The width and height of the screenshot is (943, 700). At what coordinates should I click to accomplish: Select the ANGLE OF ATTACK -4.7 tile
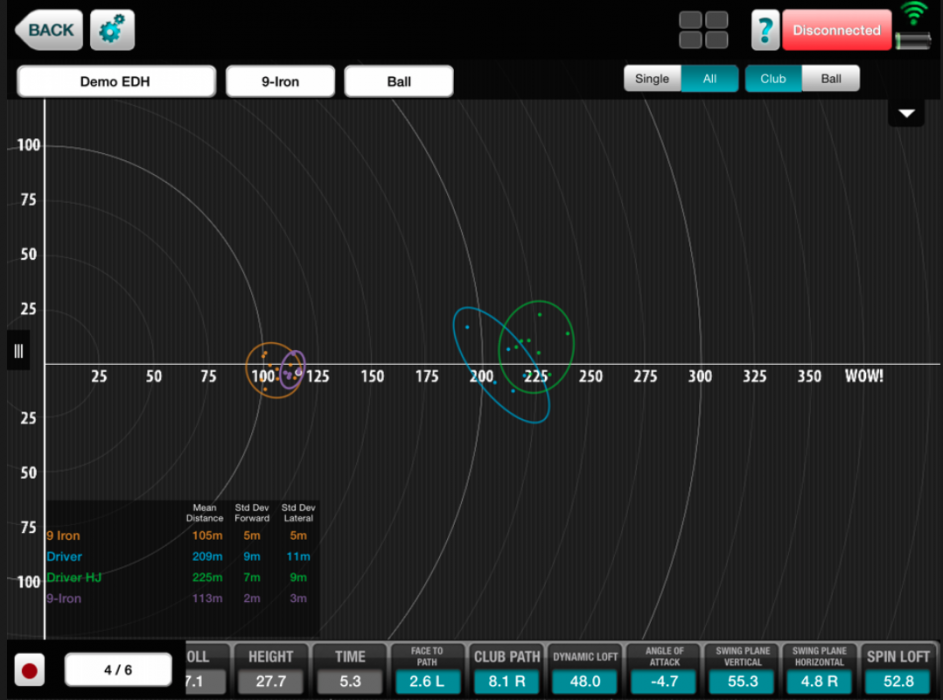664,669
